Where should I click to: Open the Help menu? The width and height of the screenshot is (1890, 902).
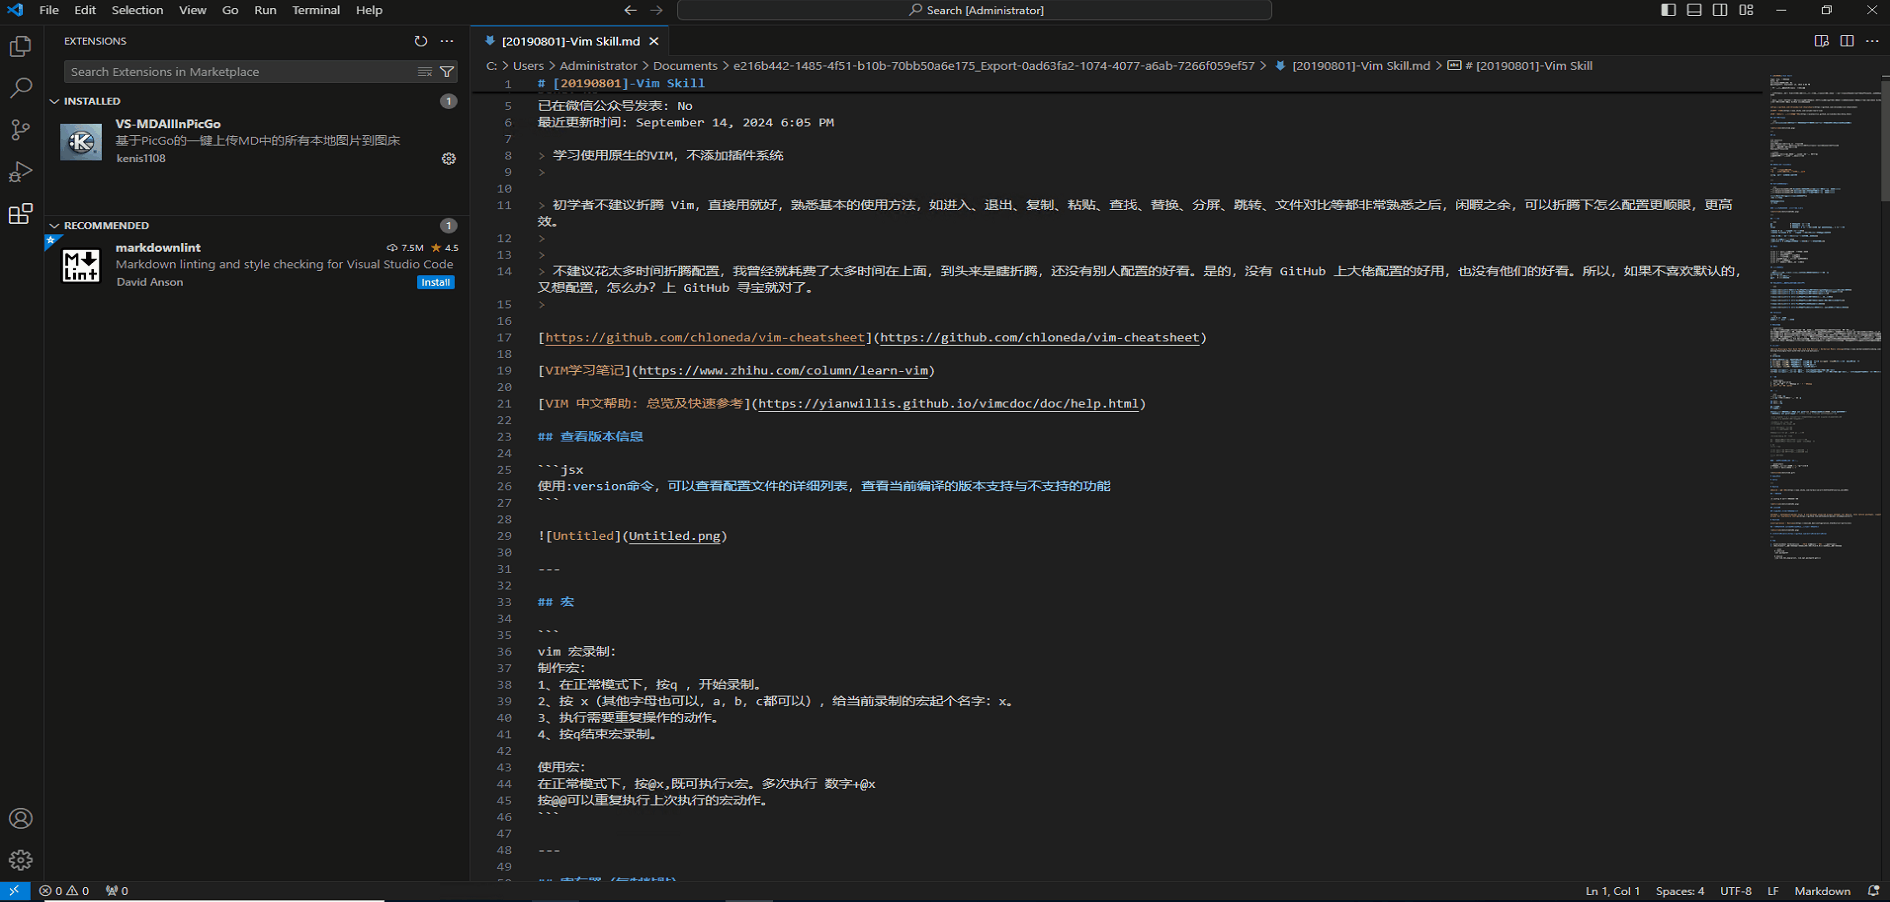tap(369, 10)
